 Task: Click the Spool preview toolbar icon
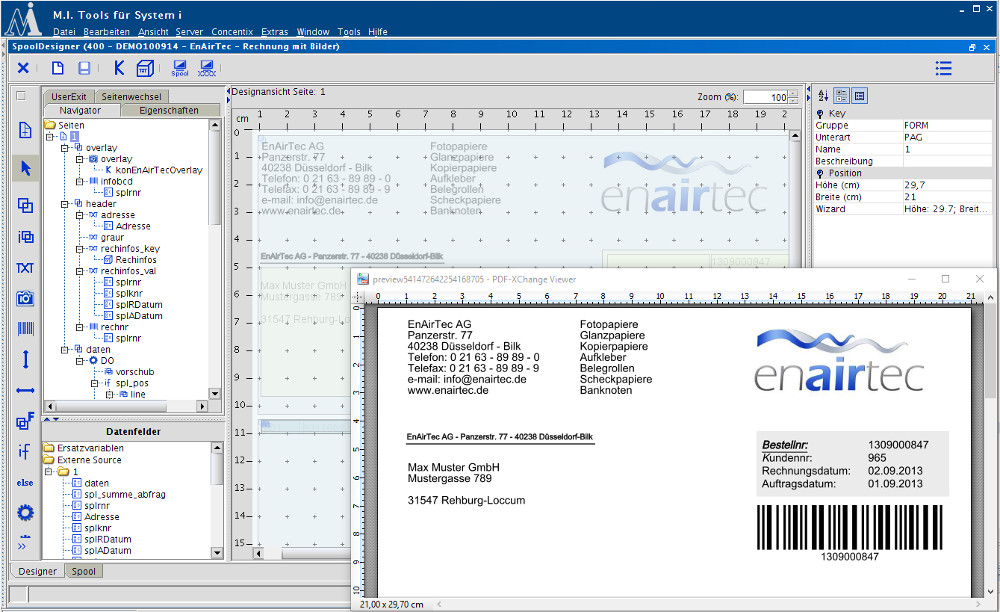[180, 68]
